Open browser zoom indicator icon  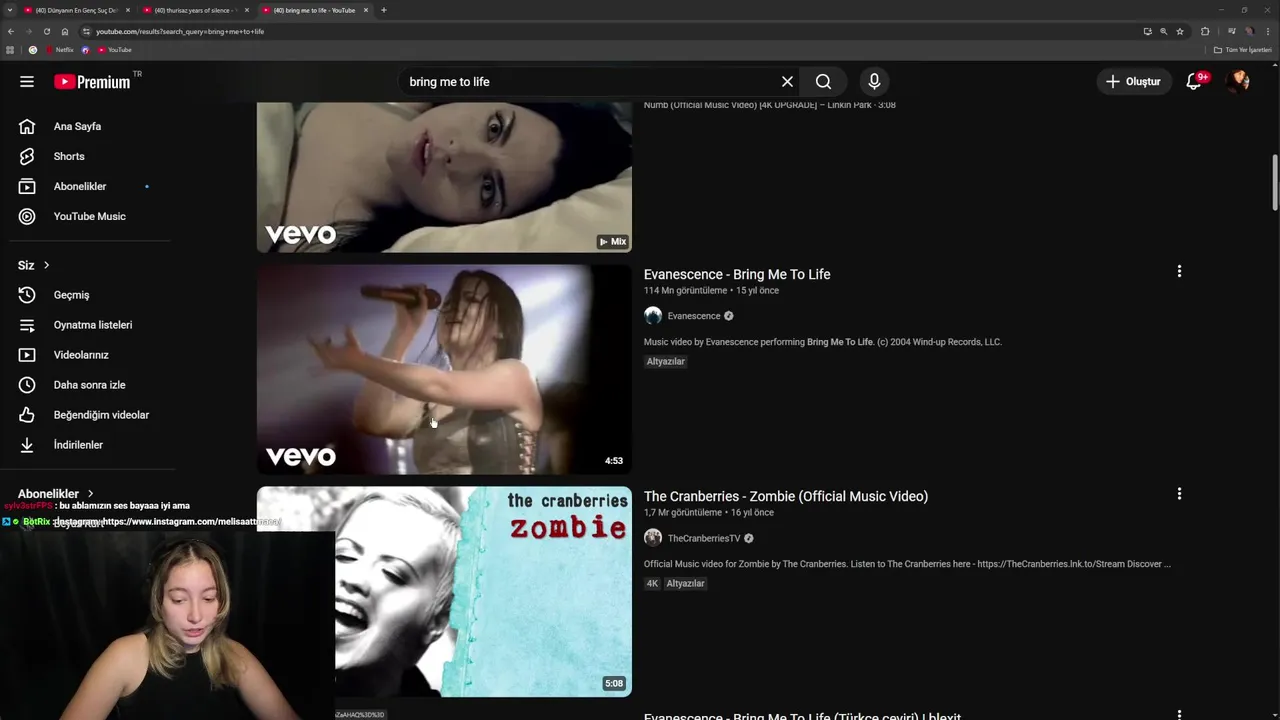pyautogui.click(x=1163, y=31)
